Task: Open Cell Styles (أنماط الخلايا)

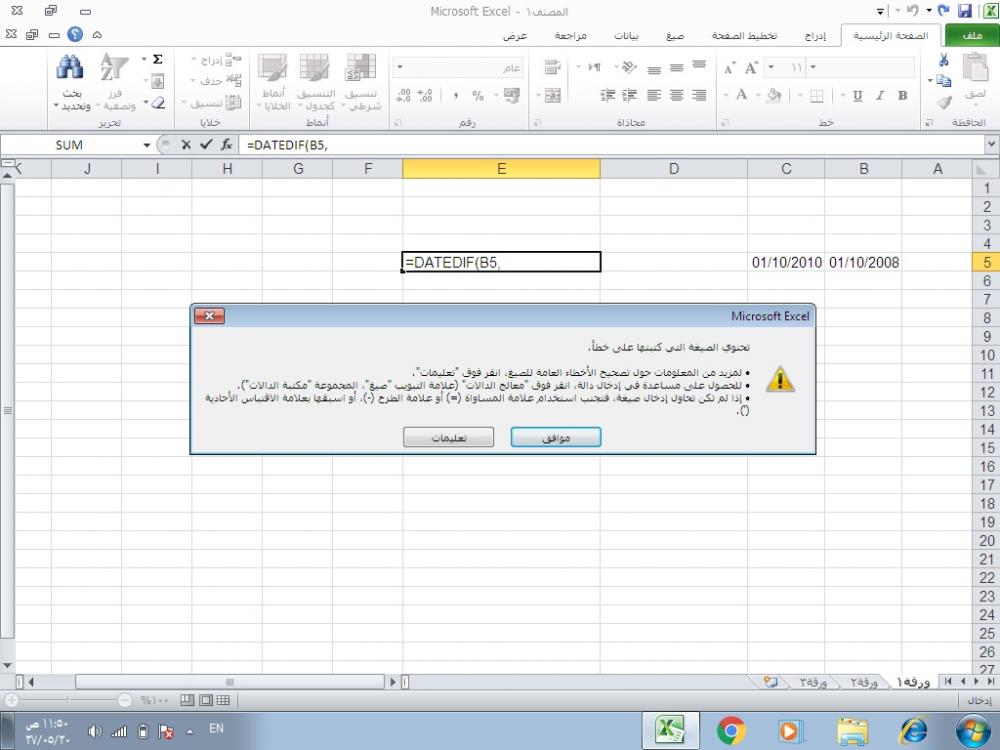Action: coord(273,83)
